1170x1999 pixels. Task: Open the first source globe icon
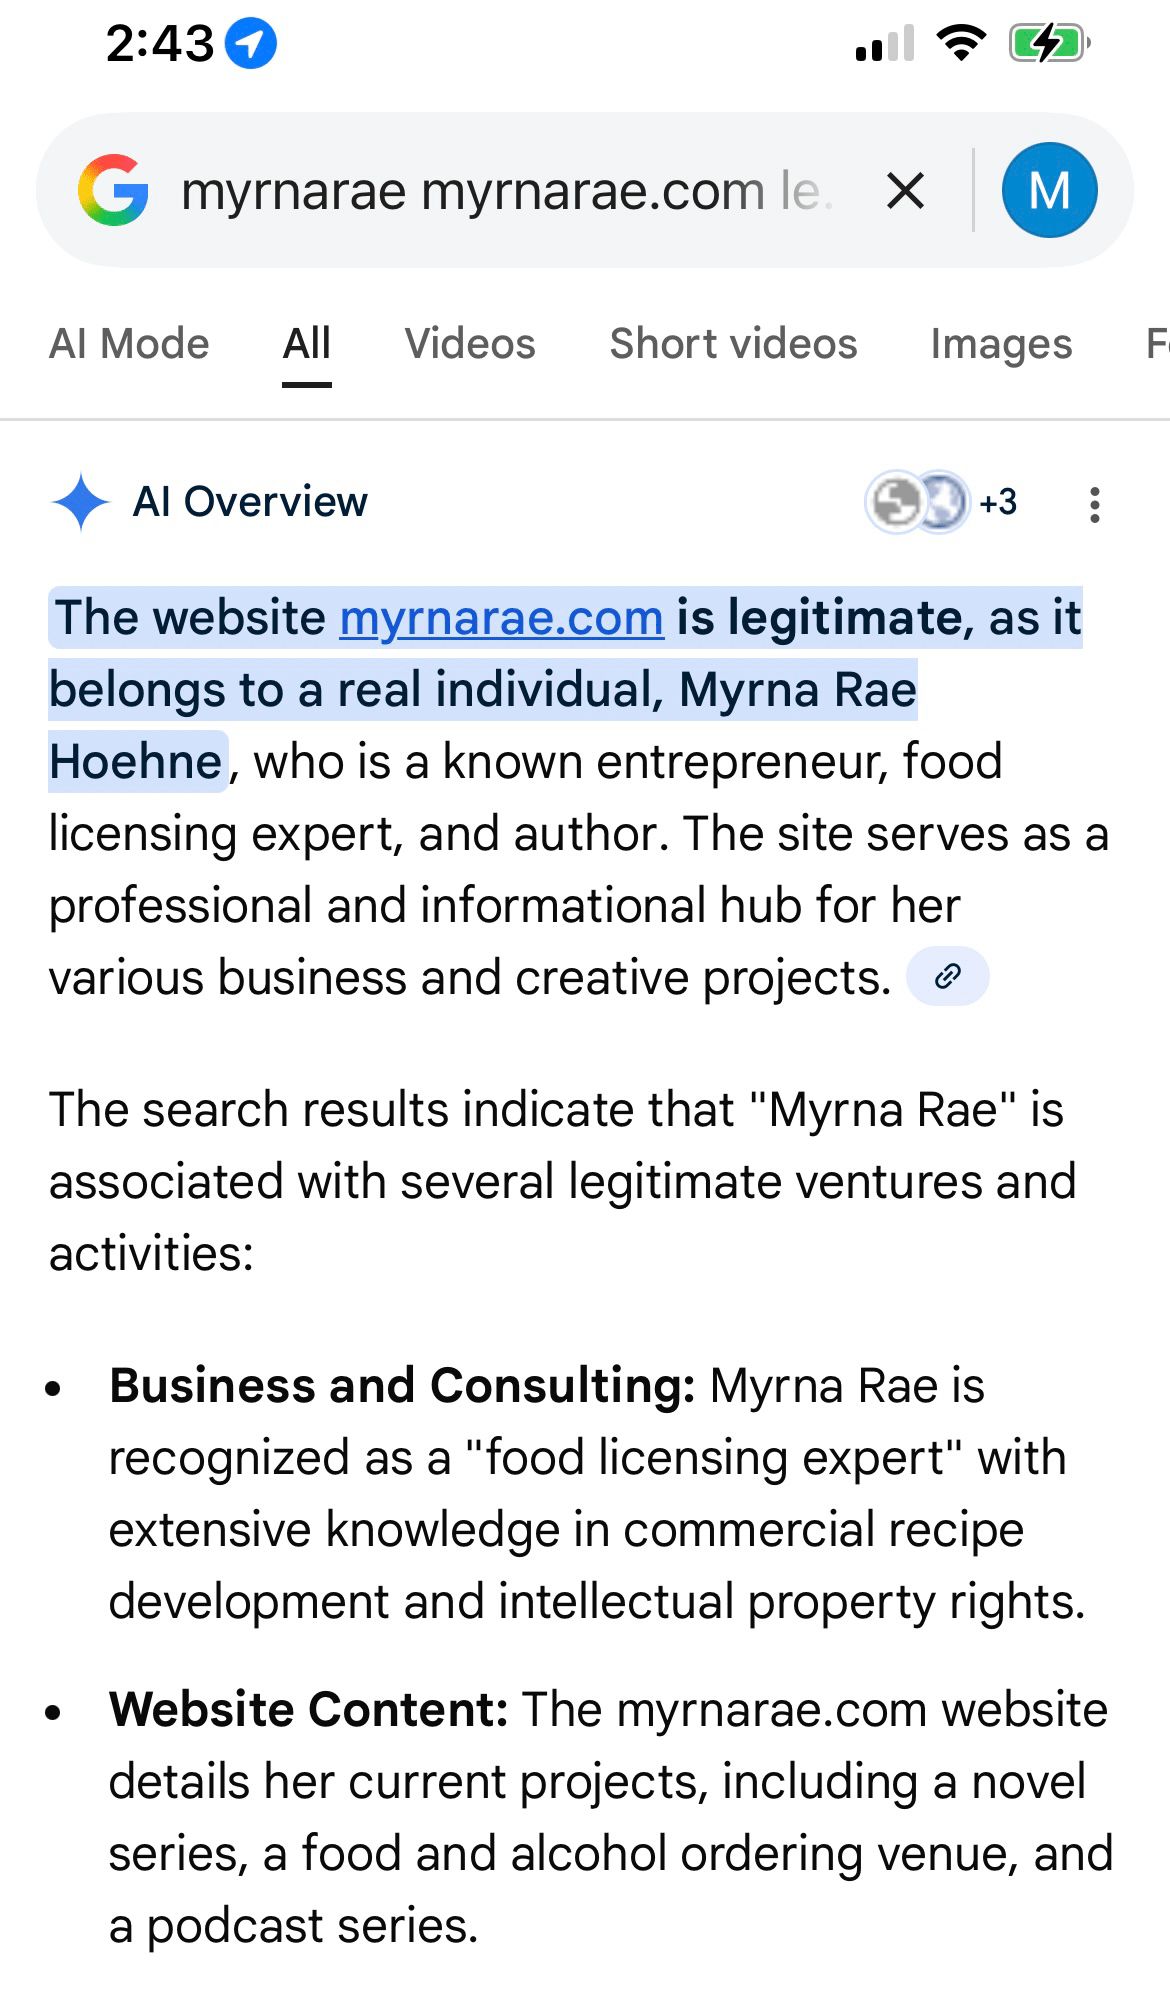pos(895,502)
